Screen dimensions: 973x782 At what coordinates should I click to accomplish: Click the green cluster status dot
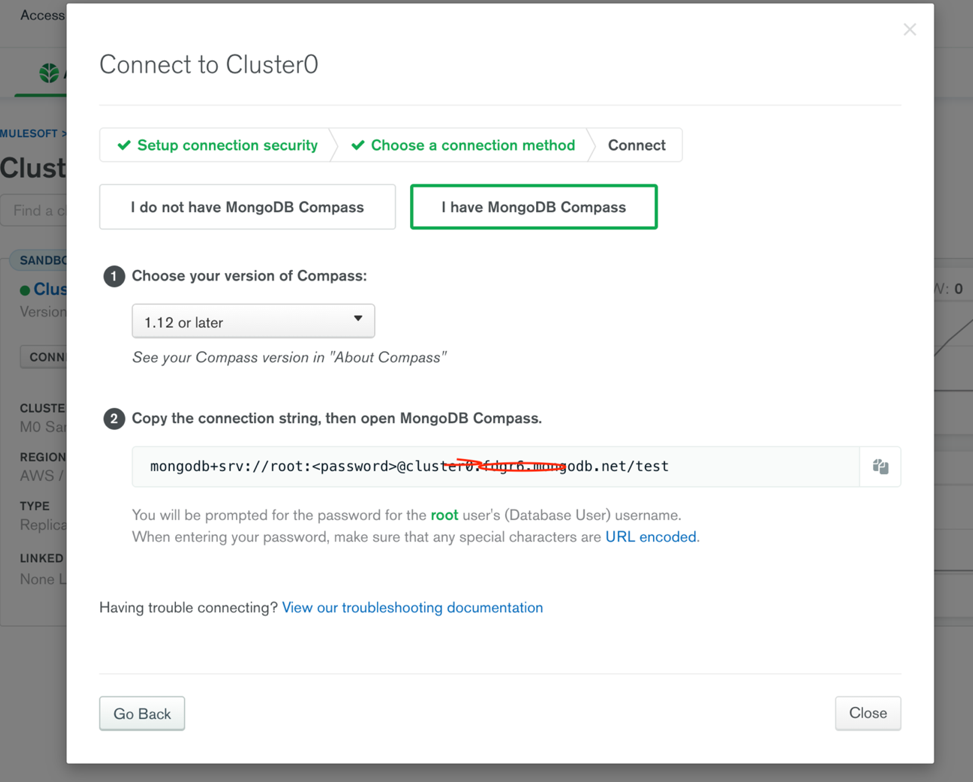click(x=25, y=290)
